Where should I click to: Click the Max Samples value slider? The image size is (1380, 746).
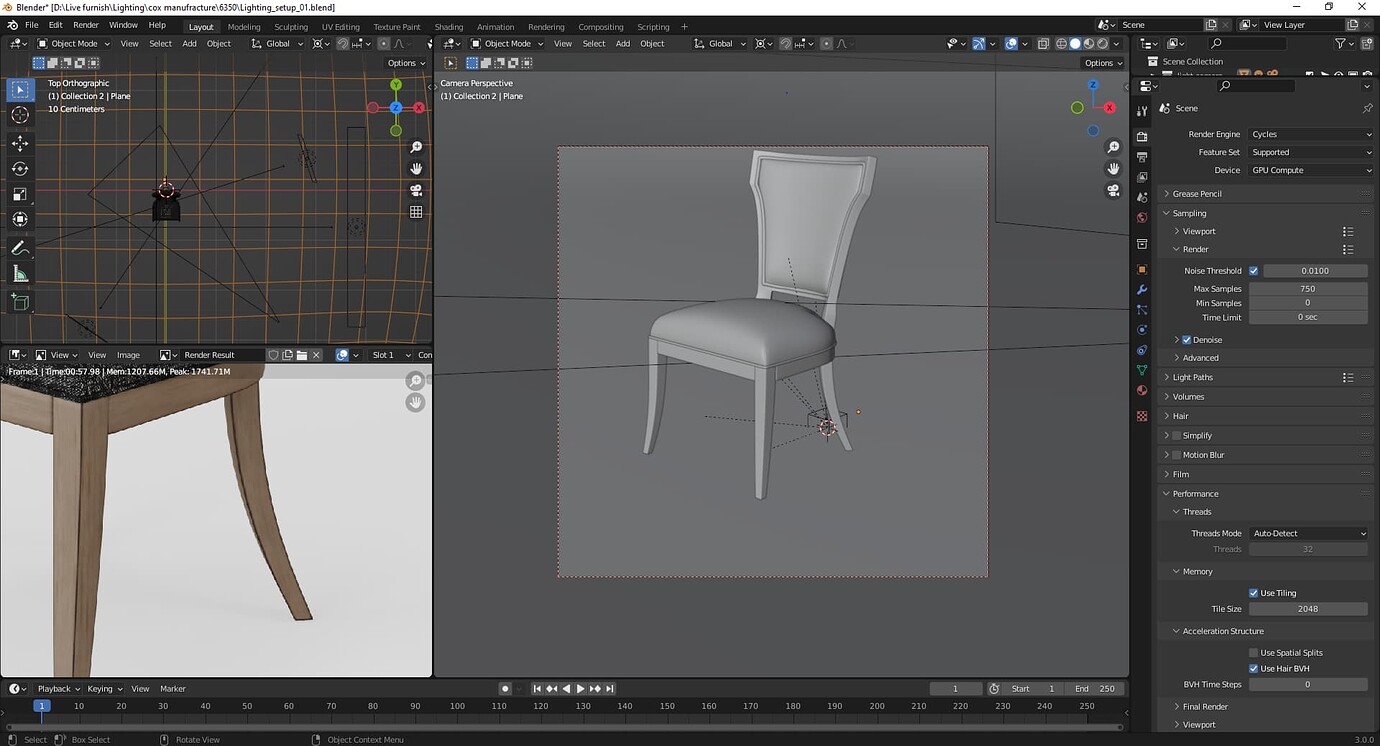pyautogui.click(x=1308, y=288)
